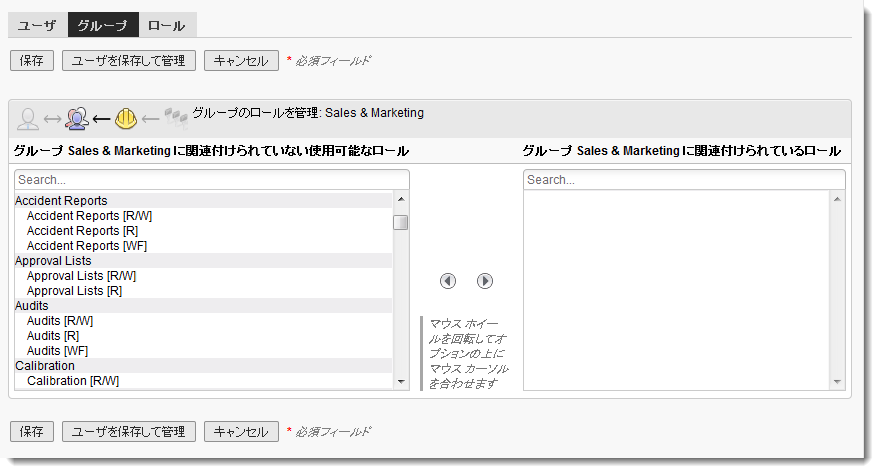Click available roles list scroll down arrow
The width and height of the screenshot is (879, 473).
pos(401,382)
